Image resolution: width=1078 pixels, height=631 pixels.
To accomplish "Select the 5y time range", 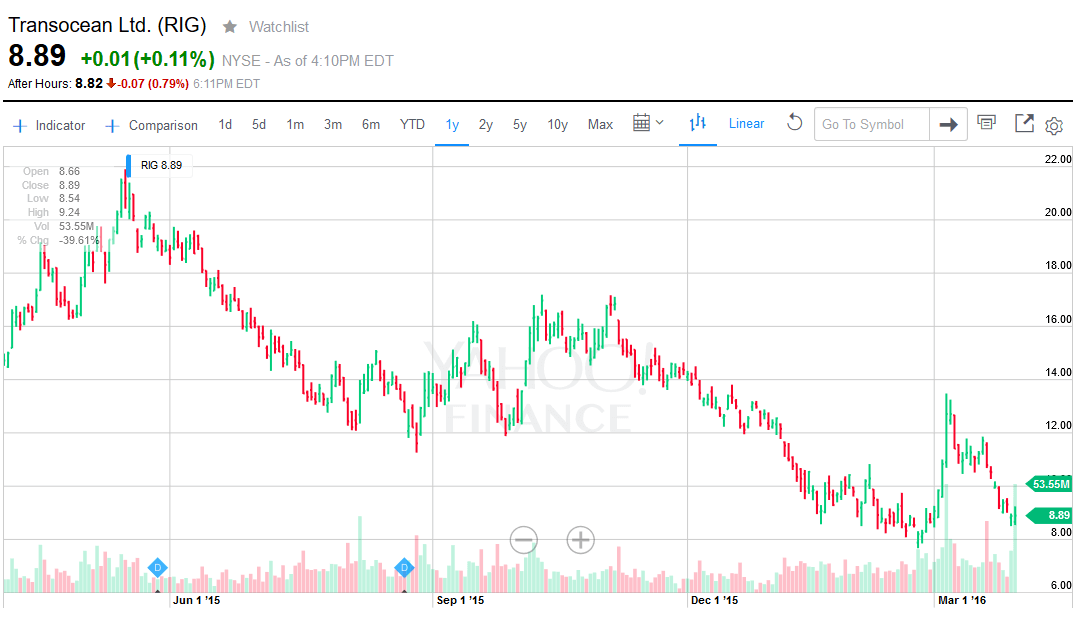I will (x=520, y=124).
